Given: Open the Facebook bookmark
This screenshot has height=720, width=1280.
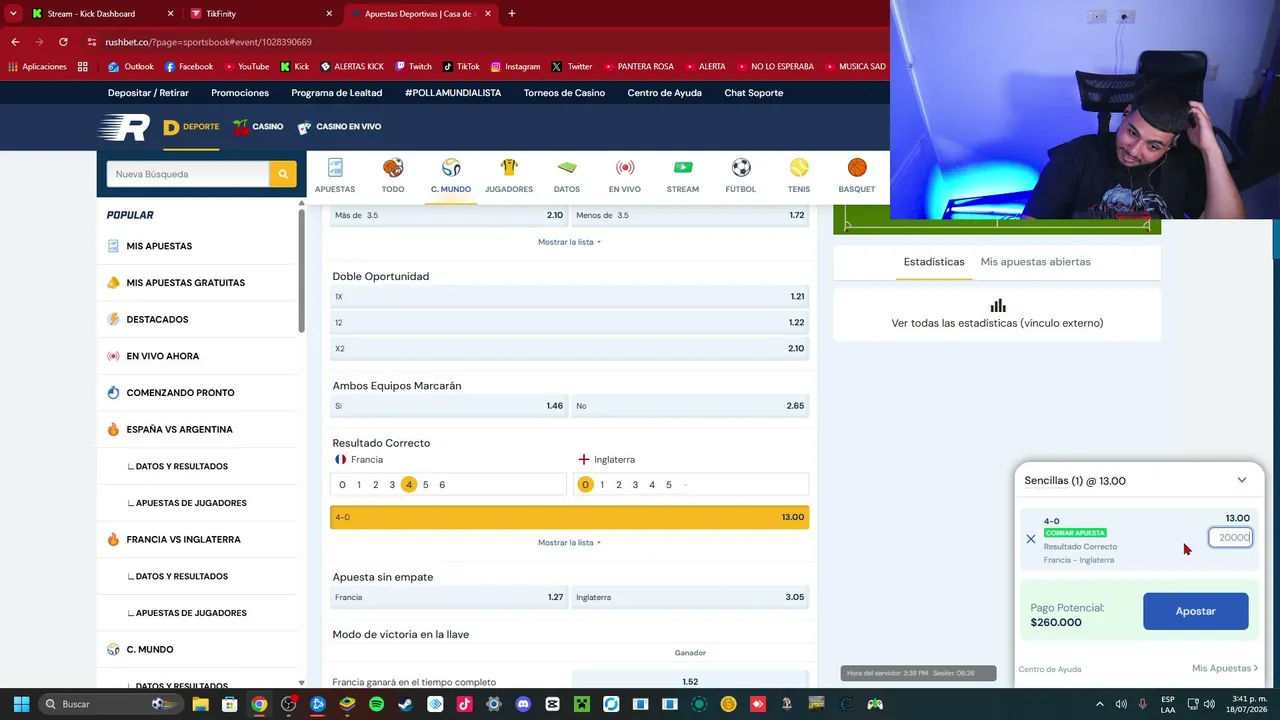Looking at the screenshot, I should [x=188, y=67].
